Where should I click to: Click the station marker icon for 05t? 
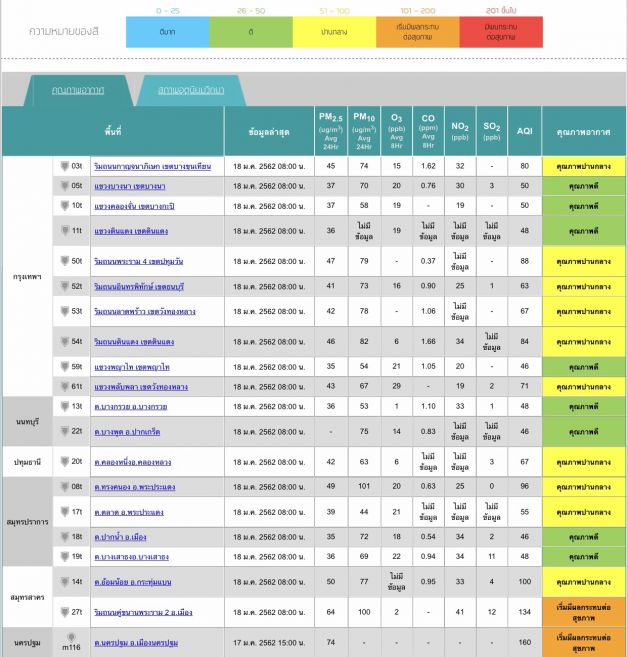point(65,186)
